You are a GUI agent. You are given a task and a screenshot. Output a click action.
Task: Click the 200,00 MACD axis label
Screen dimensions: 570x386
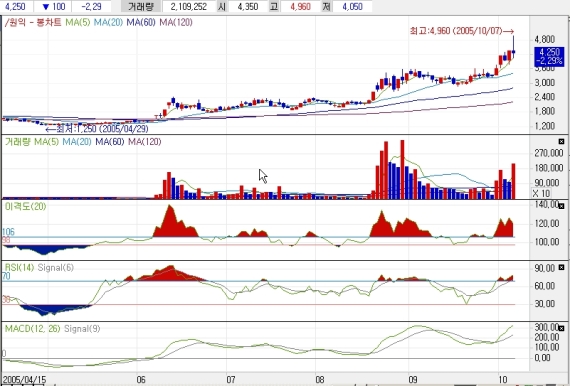[546, 338]
